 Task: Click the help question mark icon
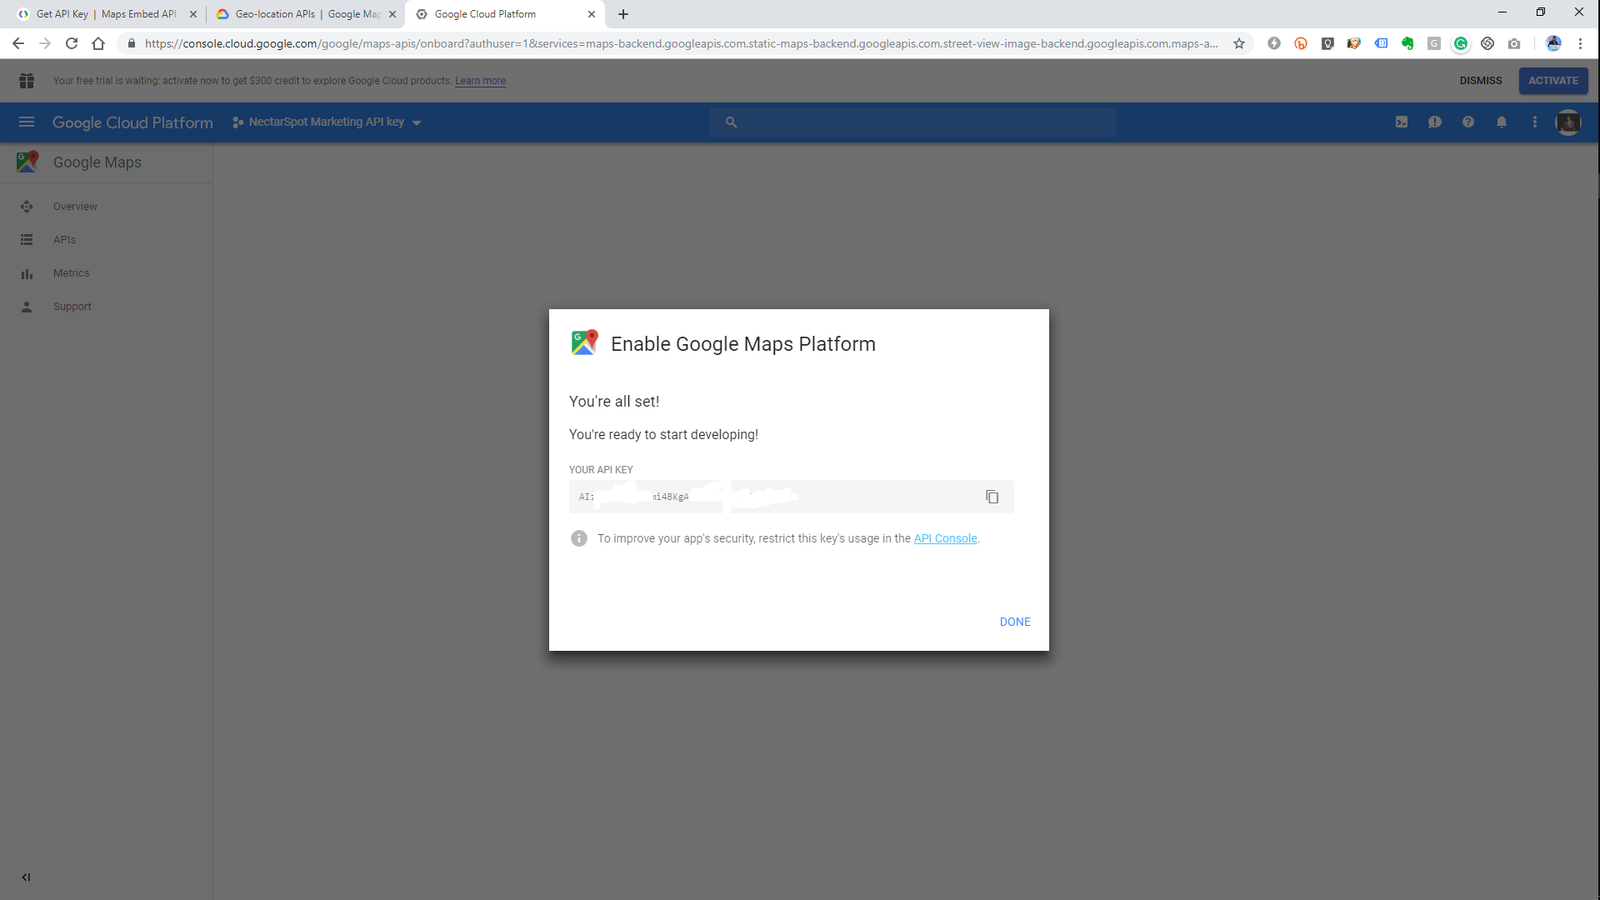1468,122
